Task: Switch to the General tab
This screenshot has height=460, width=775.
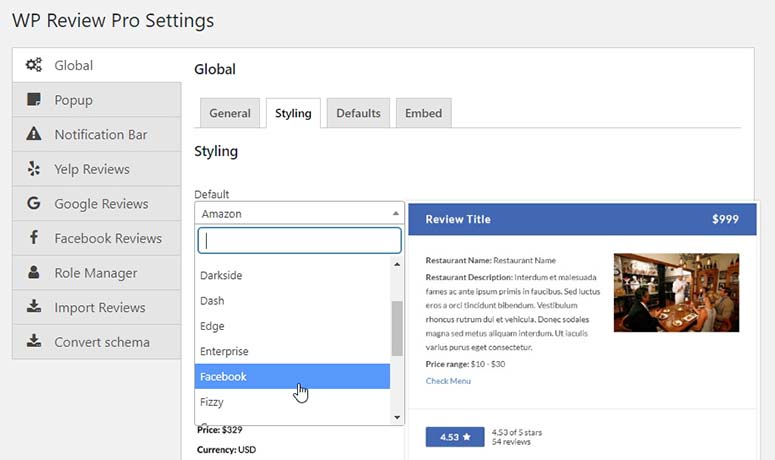Action: [x=230, y=113]
